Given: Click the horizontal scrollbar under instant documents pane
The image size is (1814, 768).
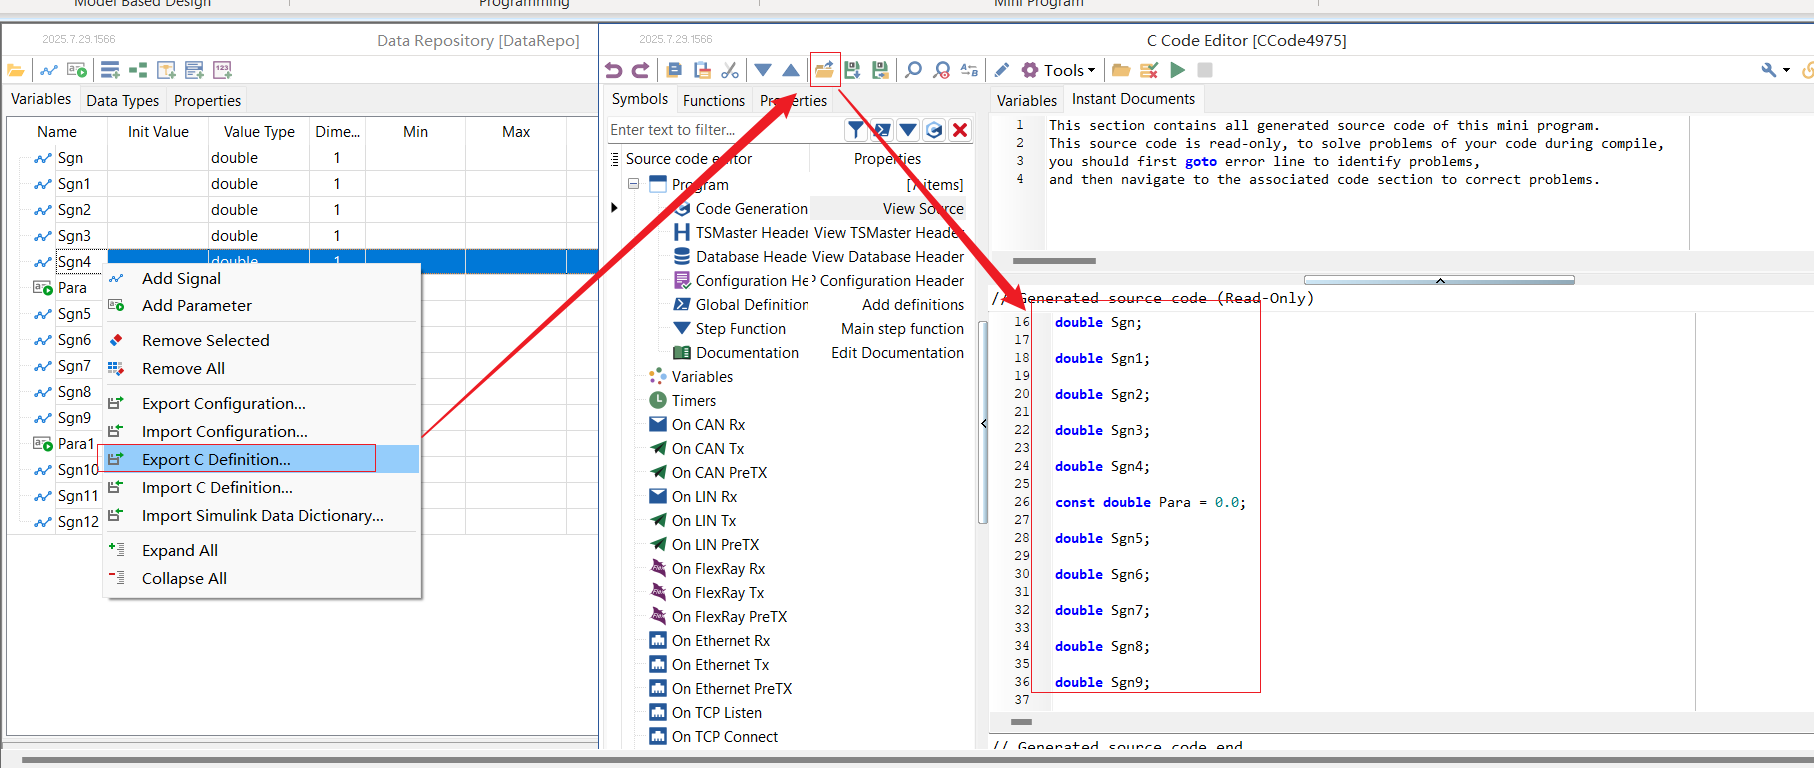Looking at the screenshot, I should coord(1054,261).
